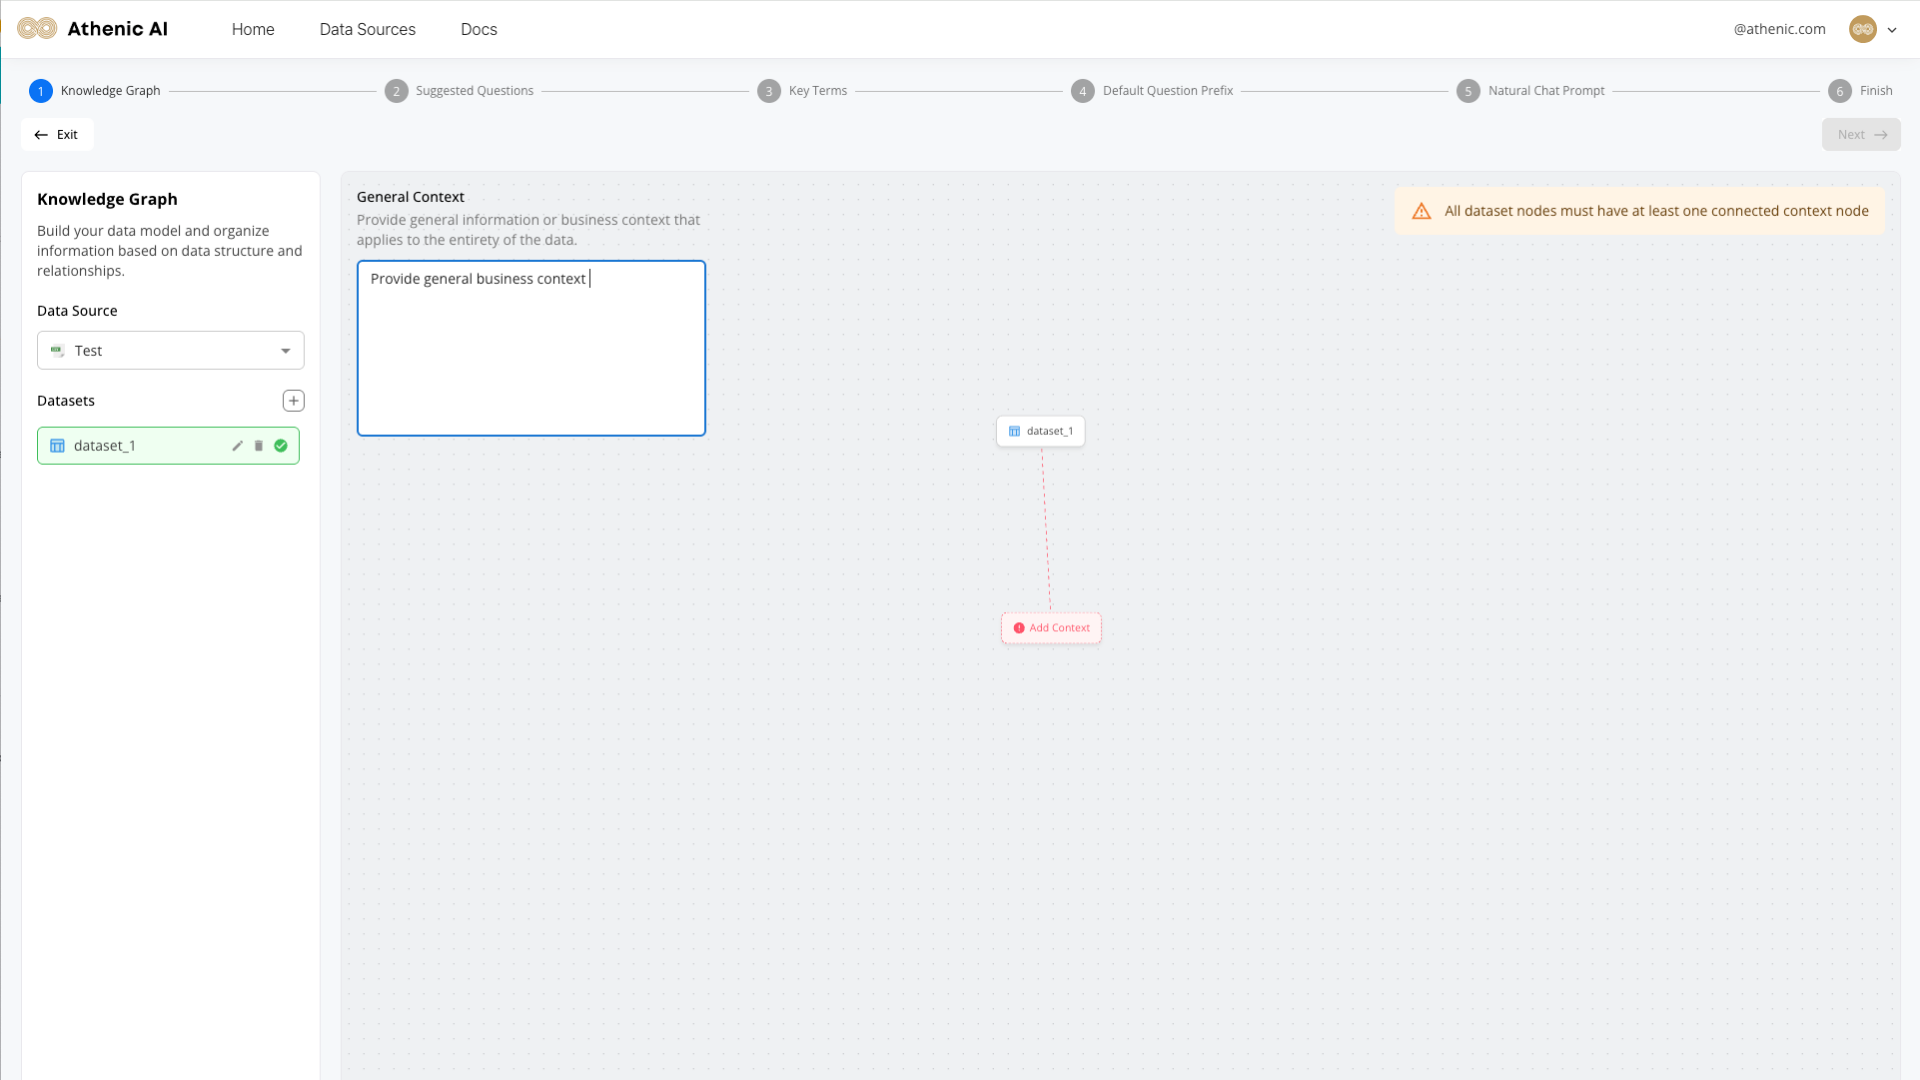Click the pencil edit icon on dataset_1
The height and width of the screenshot is (1080, 1920).
coord(237,446)
